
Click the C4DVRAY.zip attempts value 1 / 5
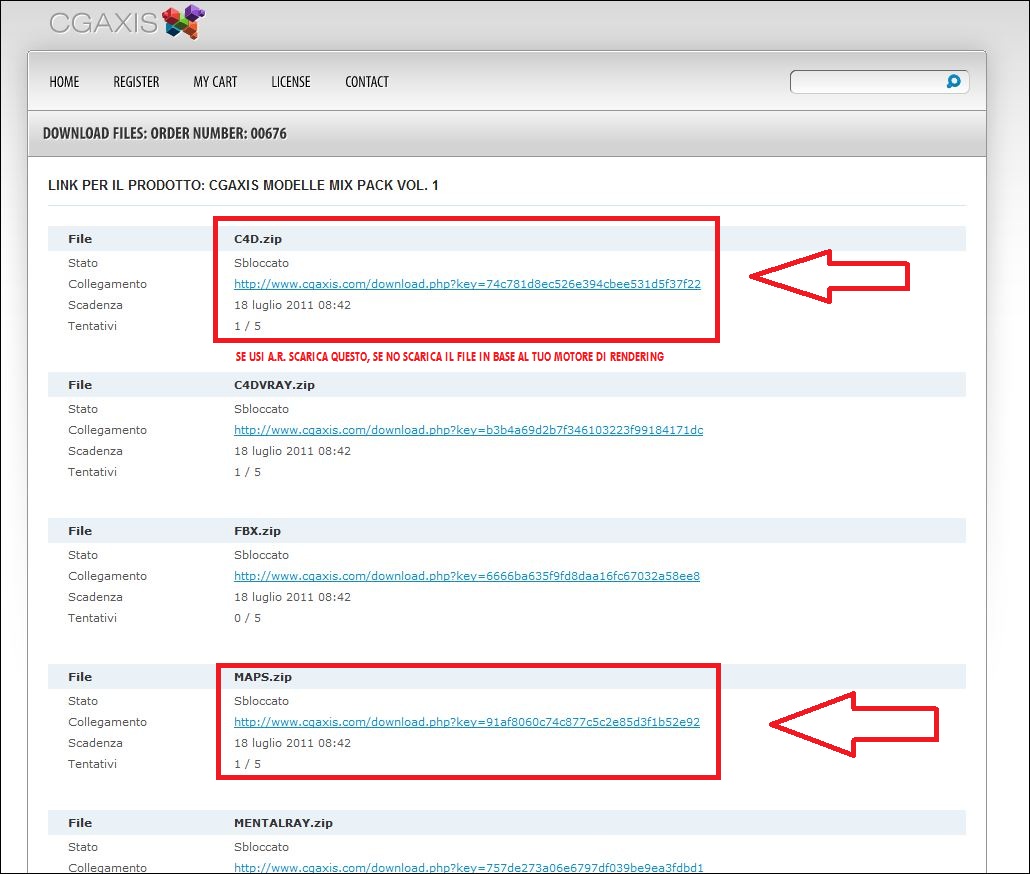pos(247,471)
